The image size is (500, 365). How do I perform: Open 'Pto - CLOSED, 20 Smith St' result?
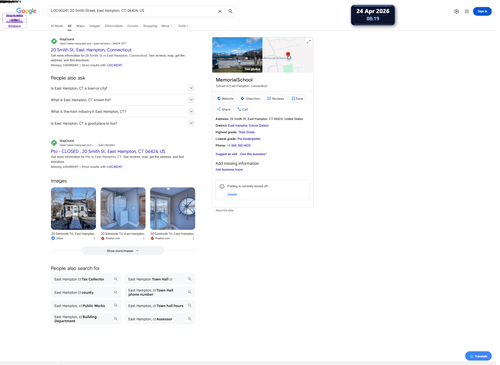[x=108, y=151]
